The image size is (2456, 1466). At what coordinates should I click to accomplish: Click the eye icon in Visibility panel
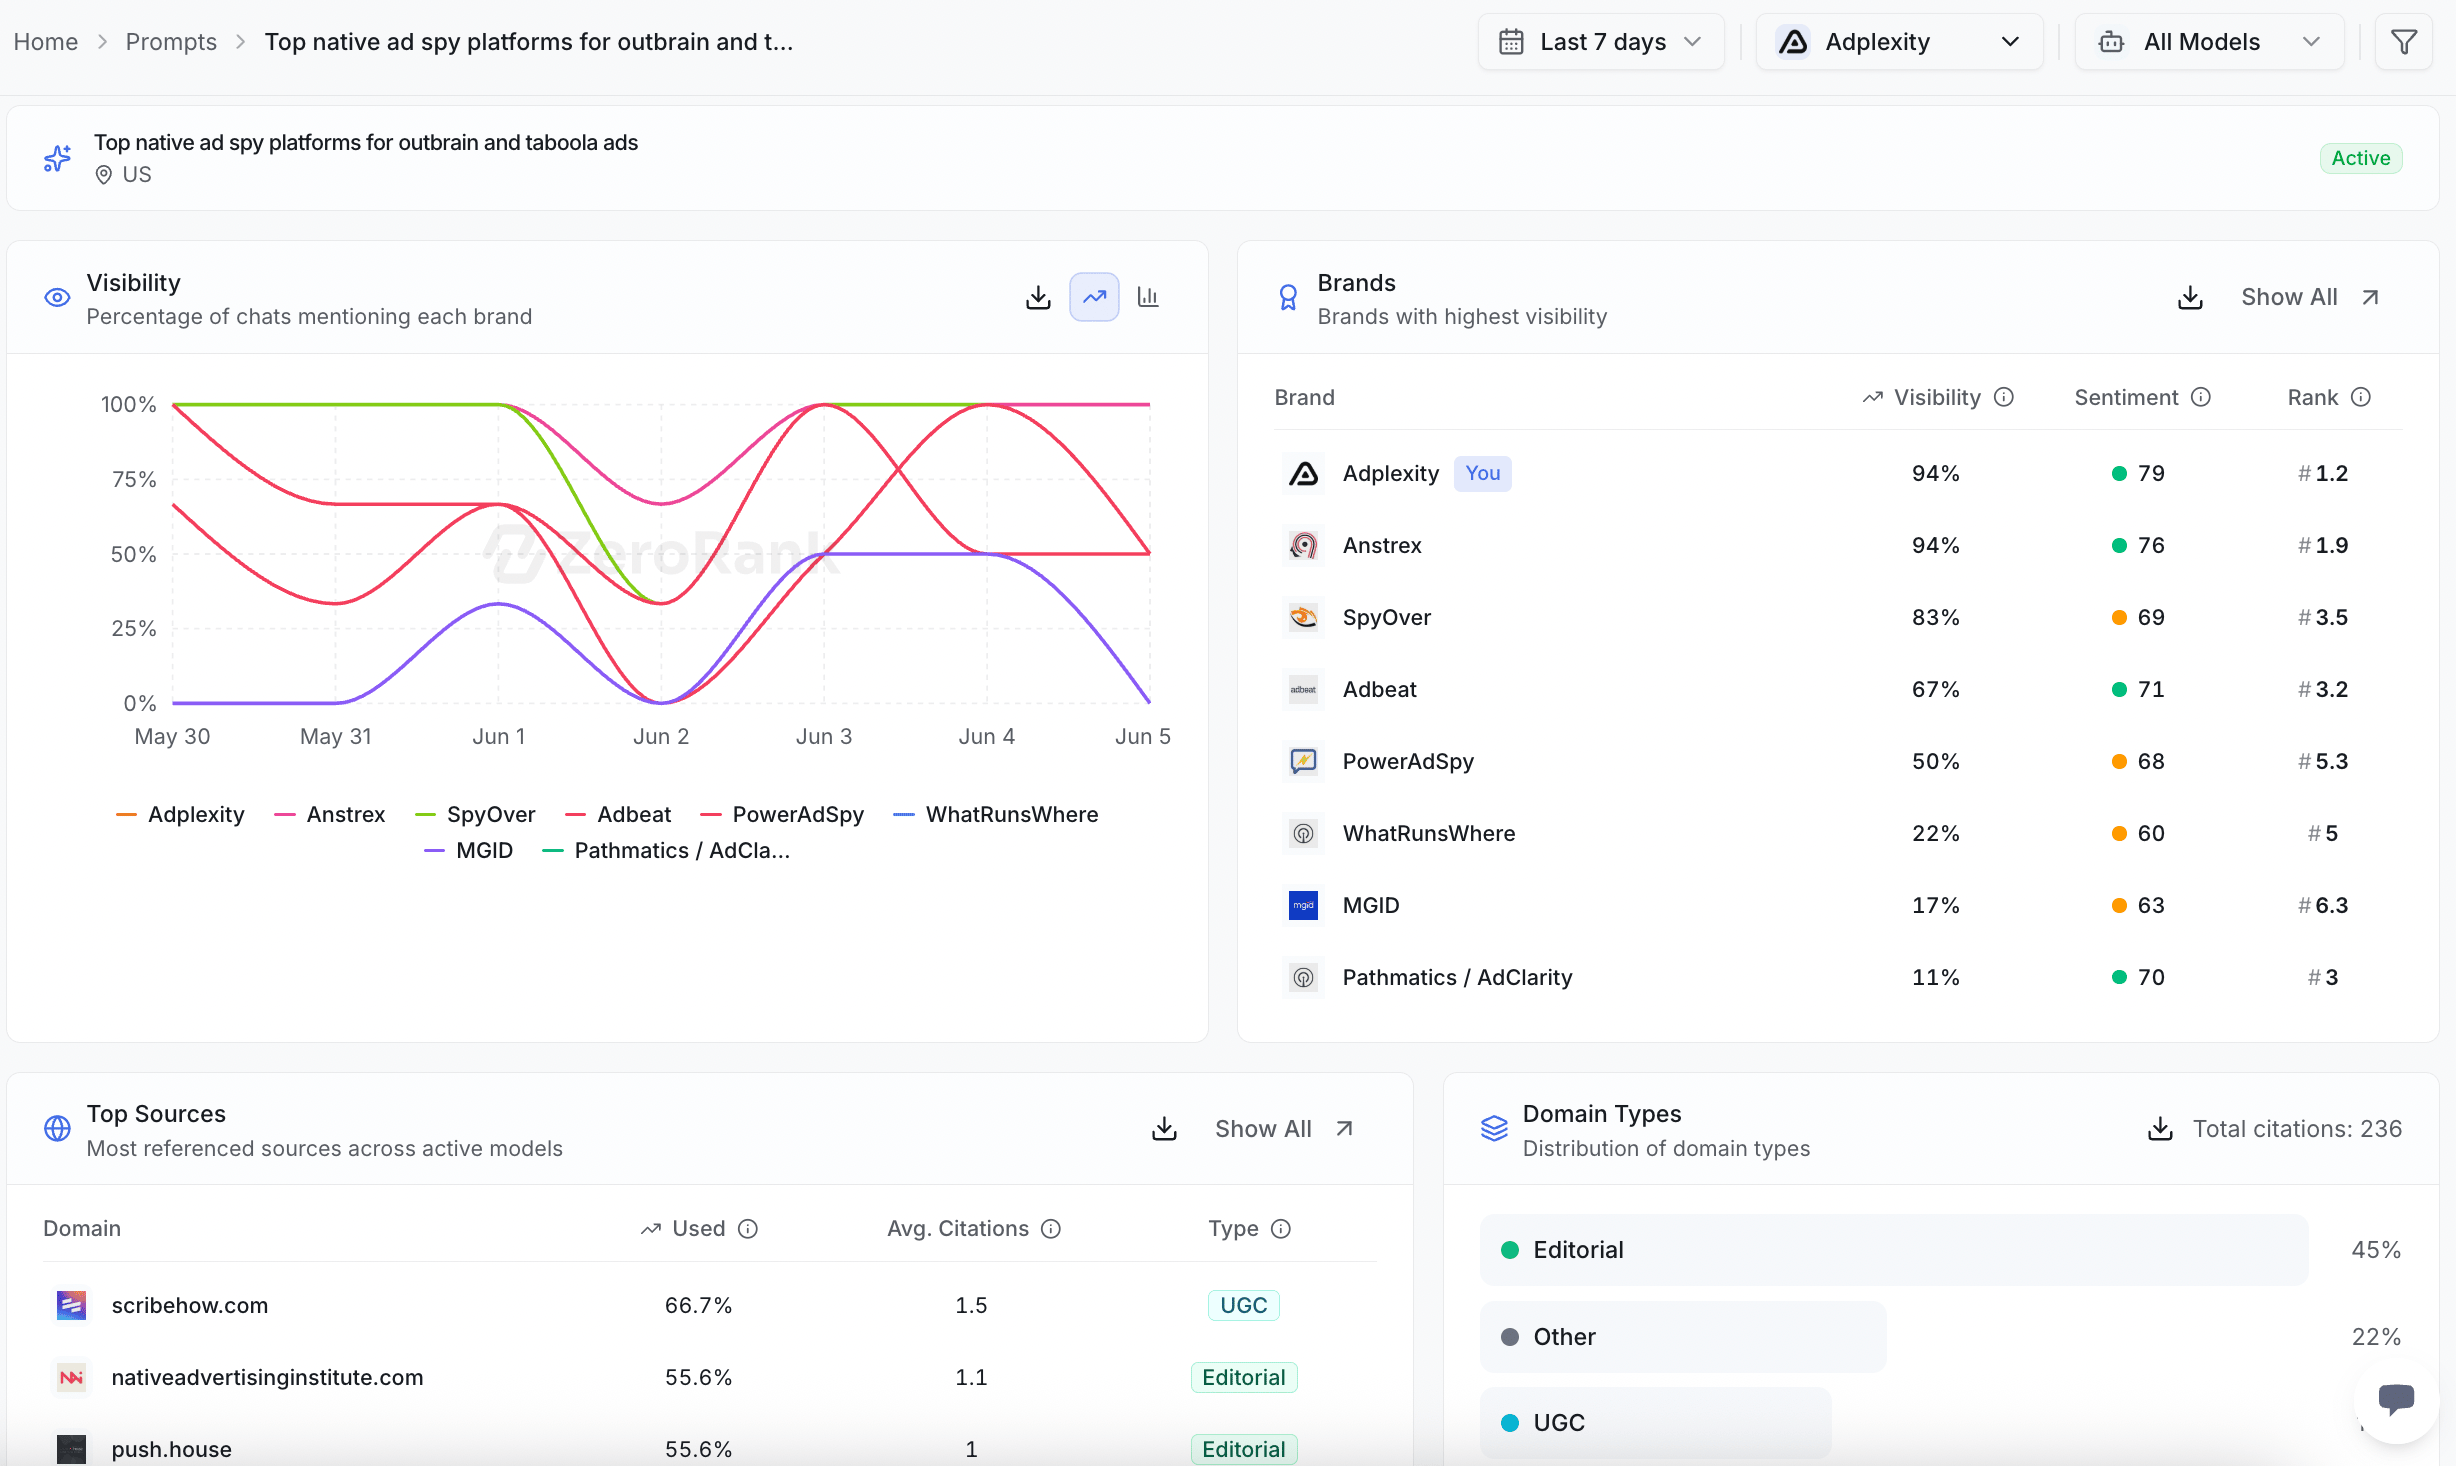57,298
